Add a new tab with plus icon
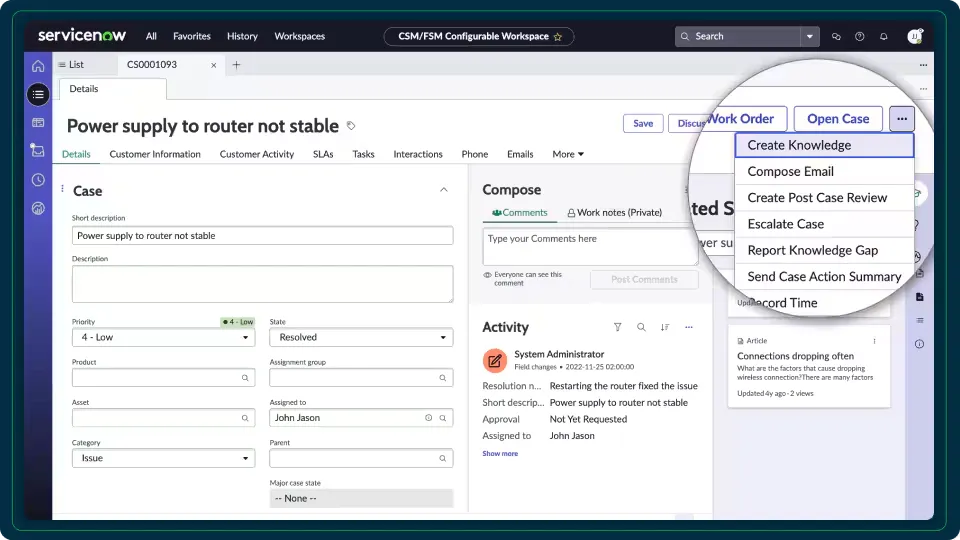Screen dimensions: 960x540 tap(236, 64)
